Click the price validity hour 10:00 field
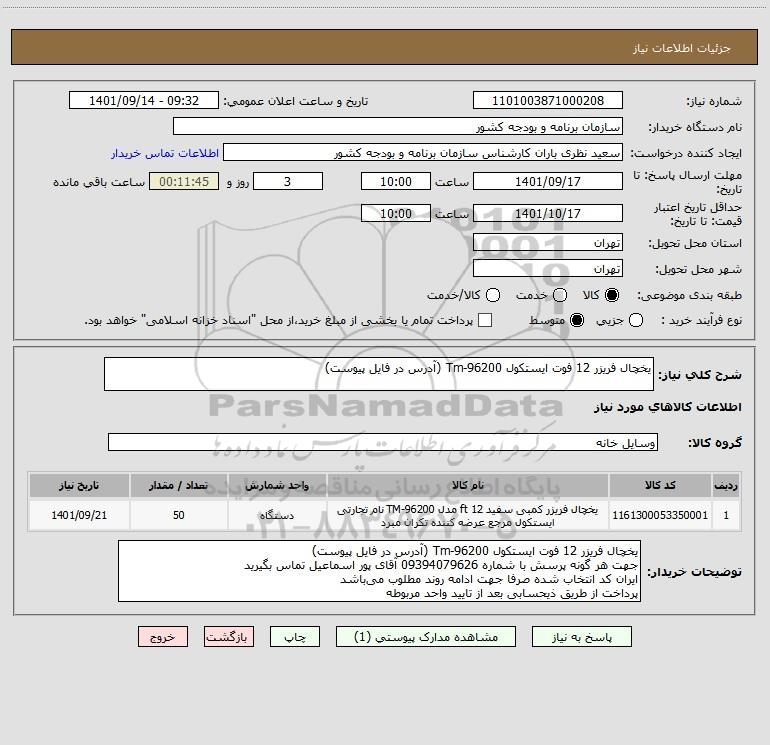The height and width of the screenshot is (745, 770). tap(396, 213)
